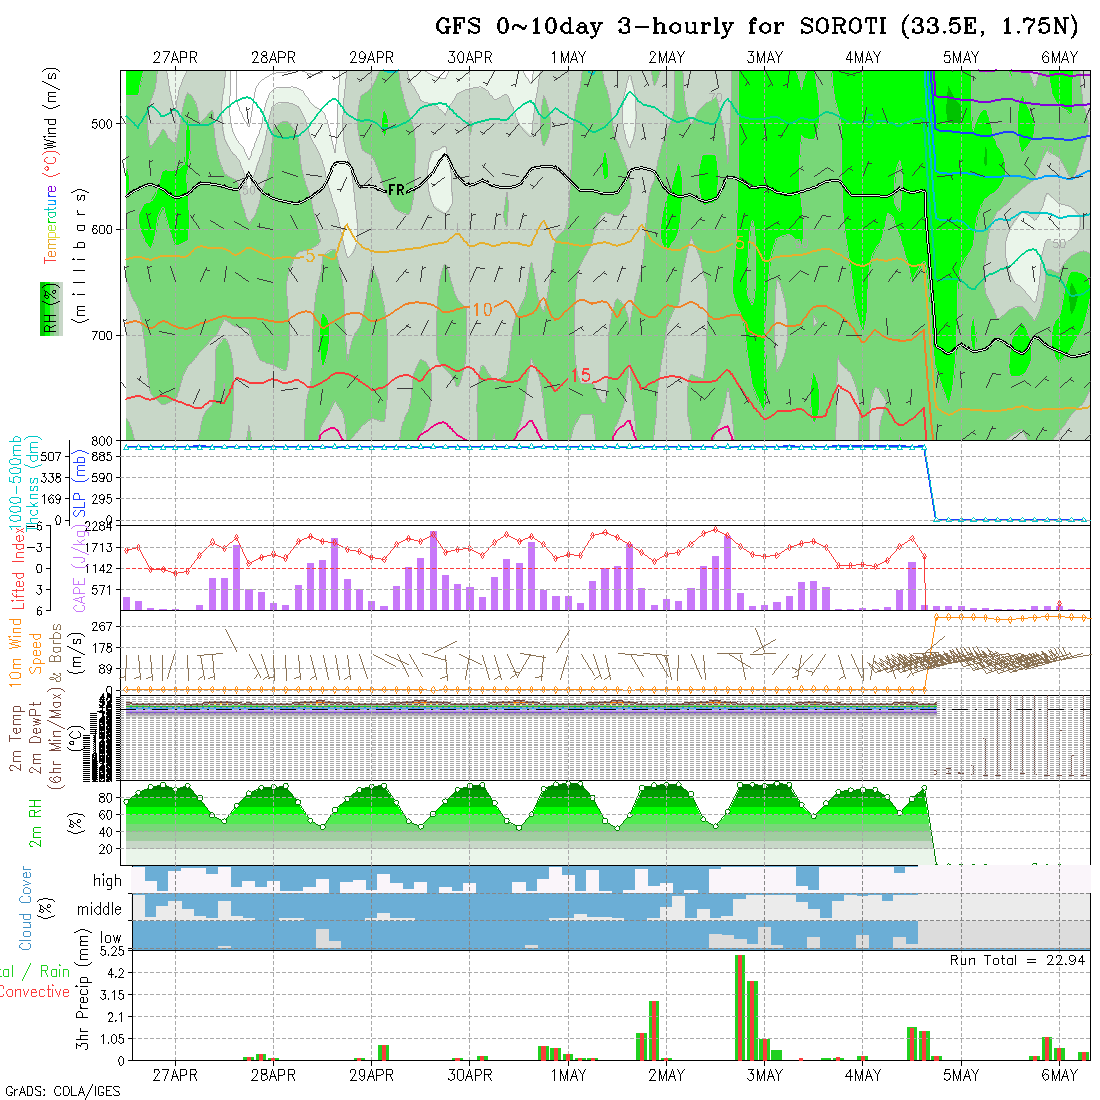Select the low cloud cover row label
The image size is (1100, 1100).
pos(110,938)
